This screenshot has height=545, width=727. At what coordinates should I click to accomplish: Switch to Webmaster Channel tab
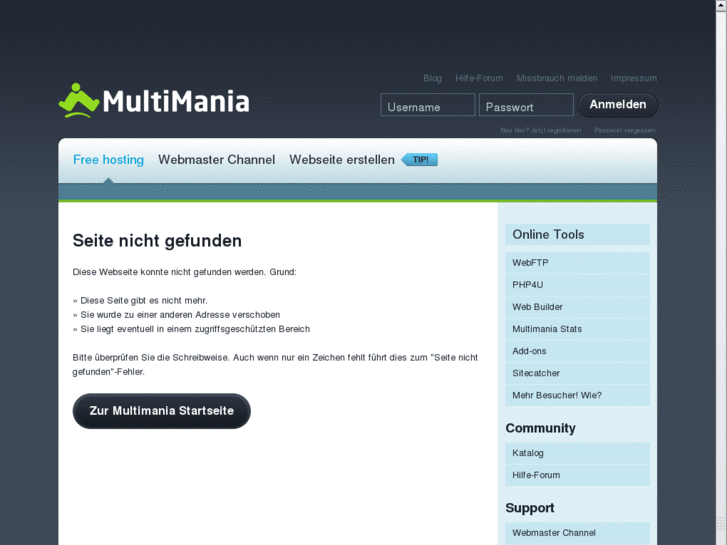click(217, 160)
